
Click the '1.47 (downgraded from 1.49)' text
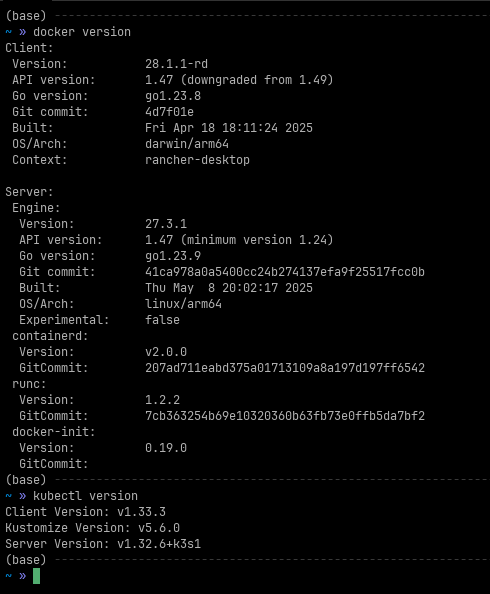[239, 80]
